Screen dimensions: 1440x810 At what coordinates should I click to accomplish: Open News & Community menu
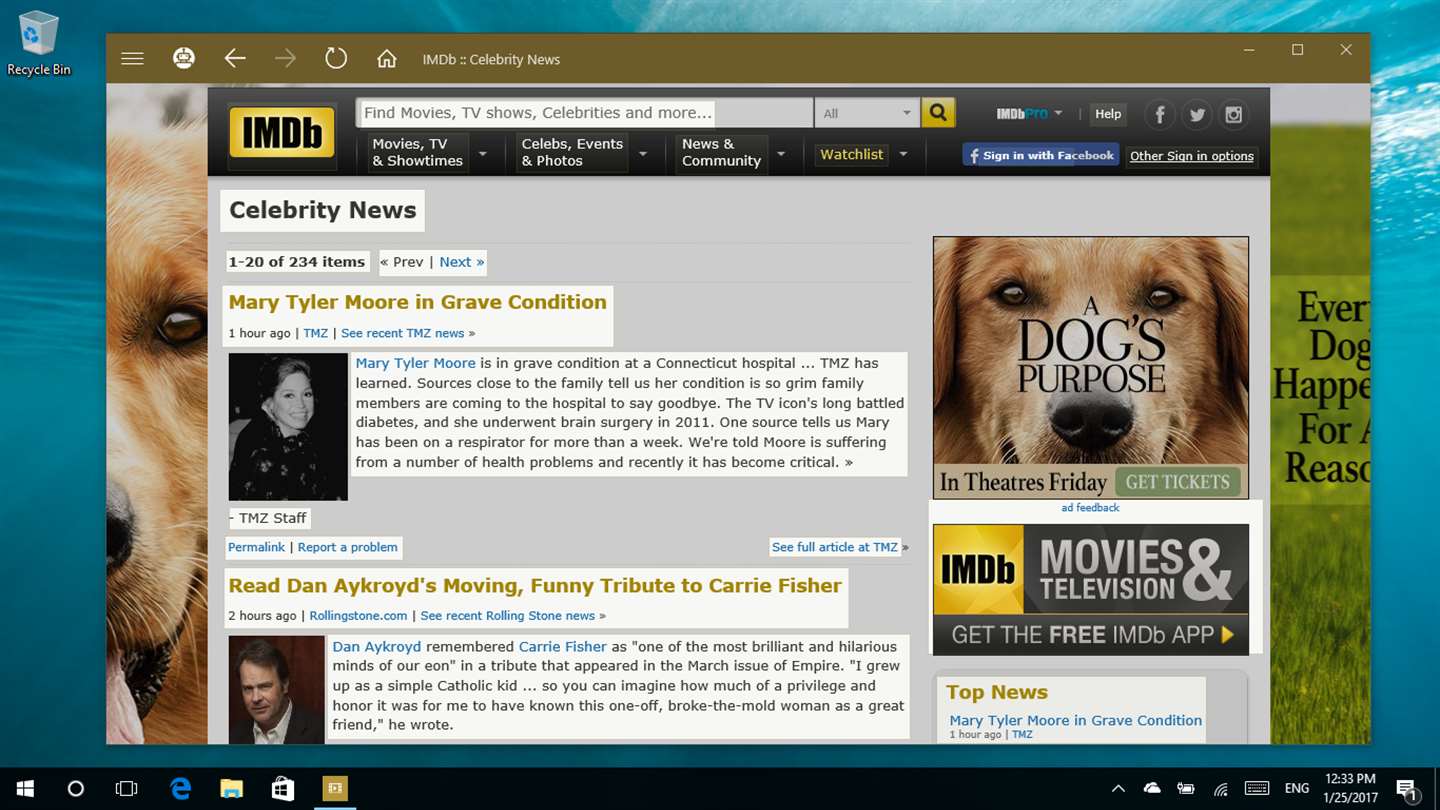click(721, 152)
